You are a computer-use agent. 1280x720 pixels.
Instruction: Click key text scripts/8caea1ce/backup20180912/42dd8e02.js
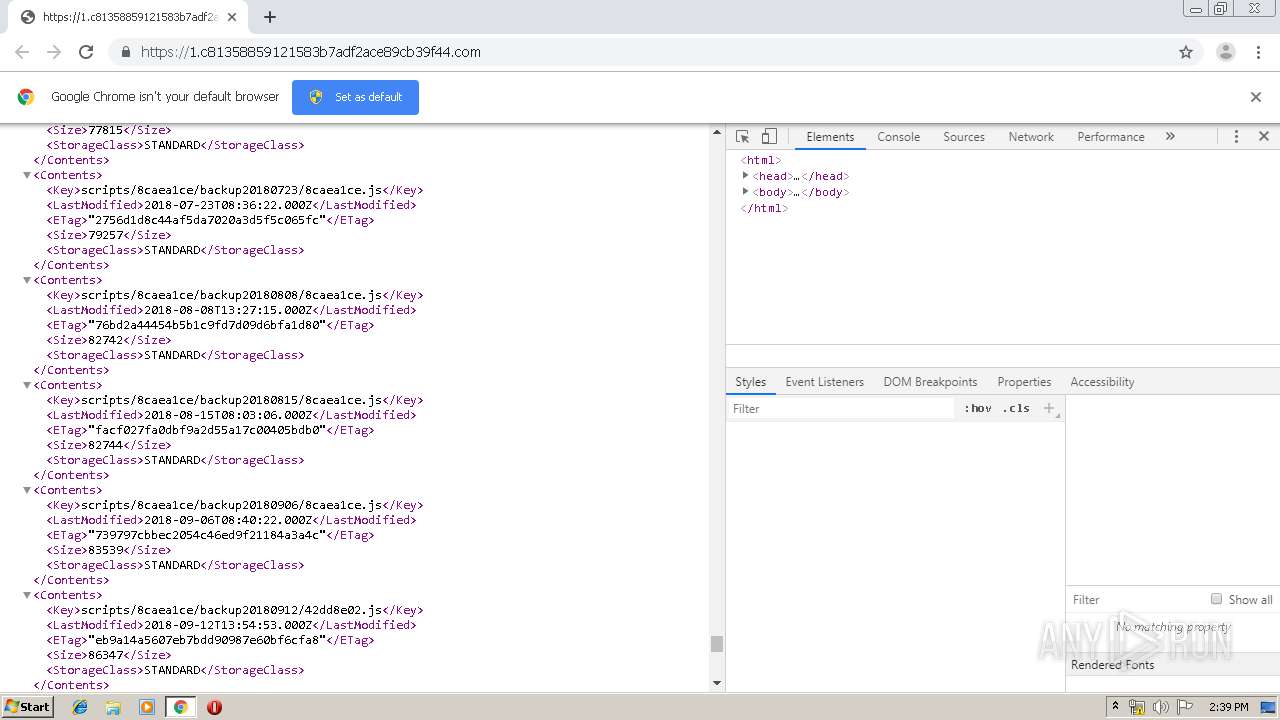coord(232,610)
